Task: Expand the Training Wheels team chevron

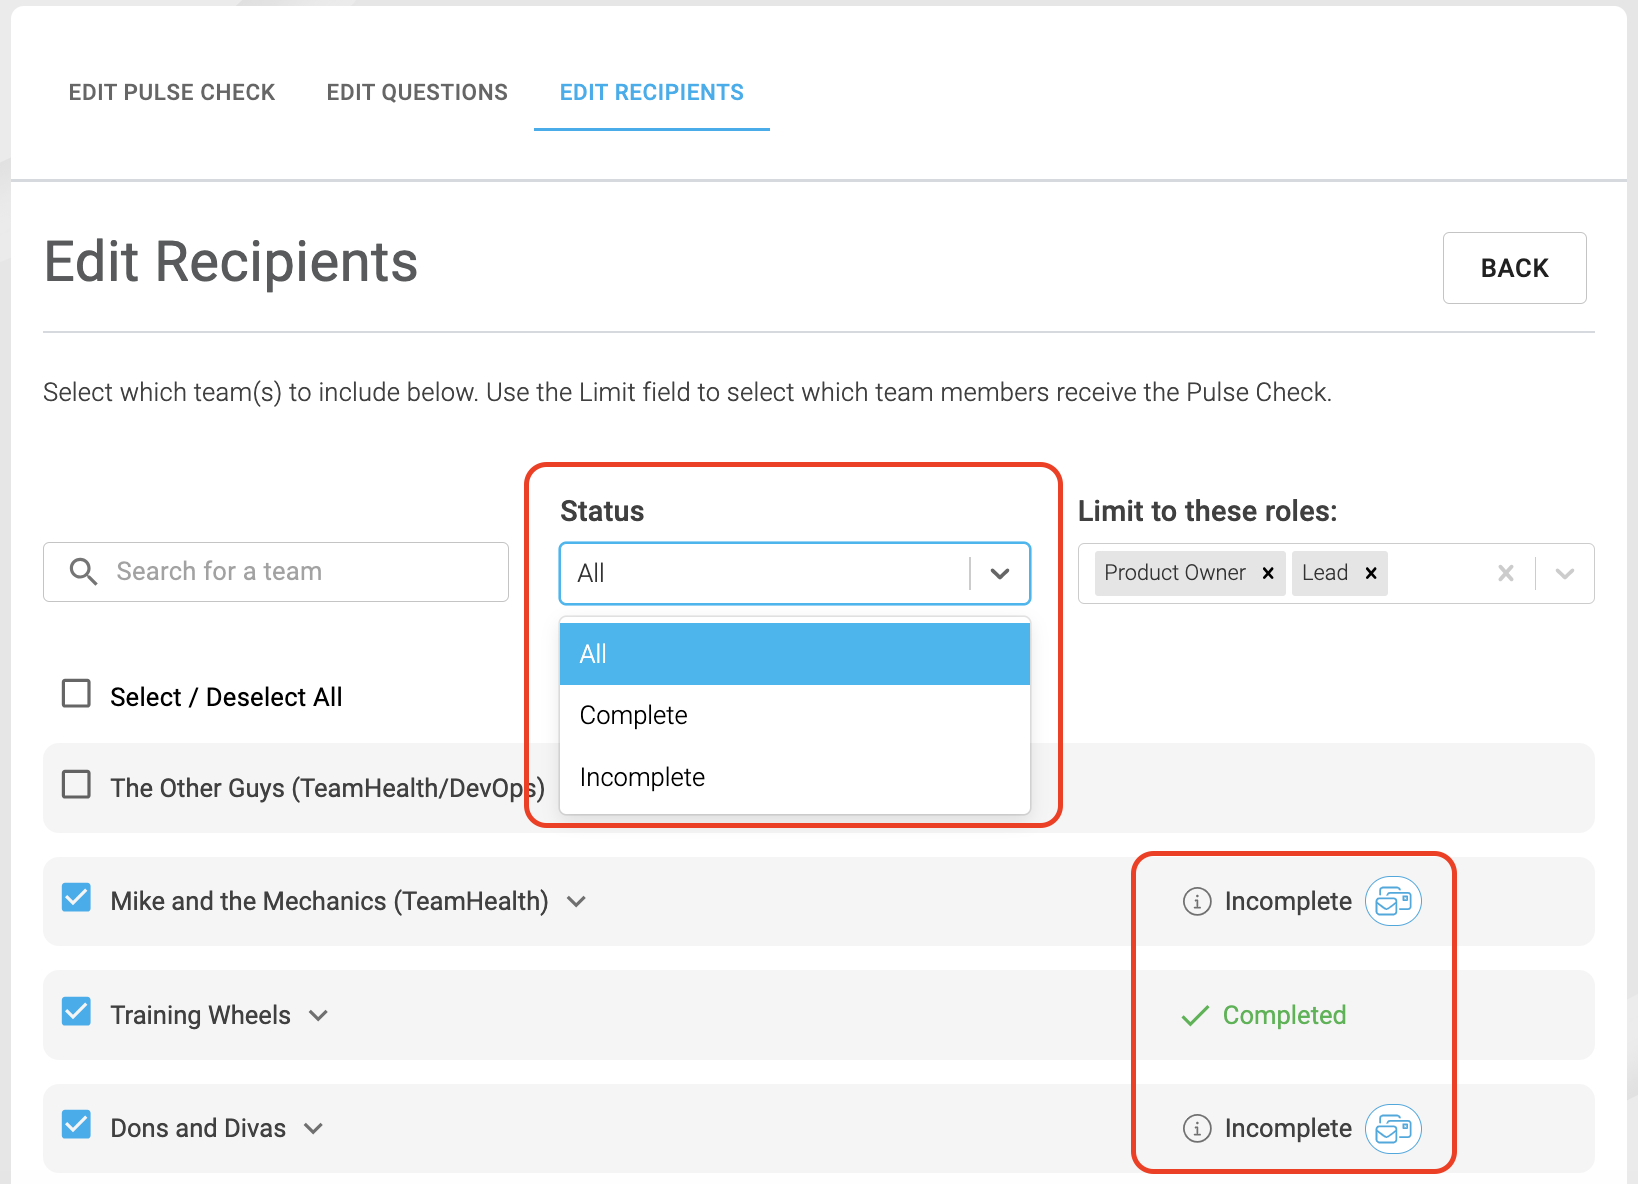Action: click(318, 1015)
